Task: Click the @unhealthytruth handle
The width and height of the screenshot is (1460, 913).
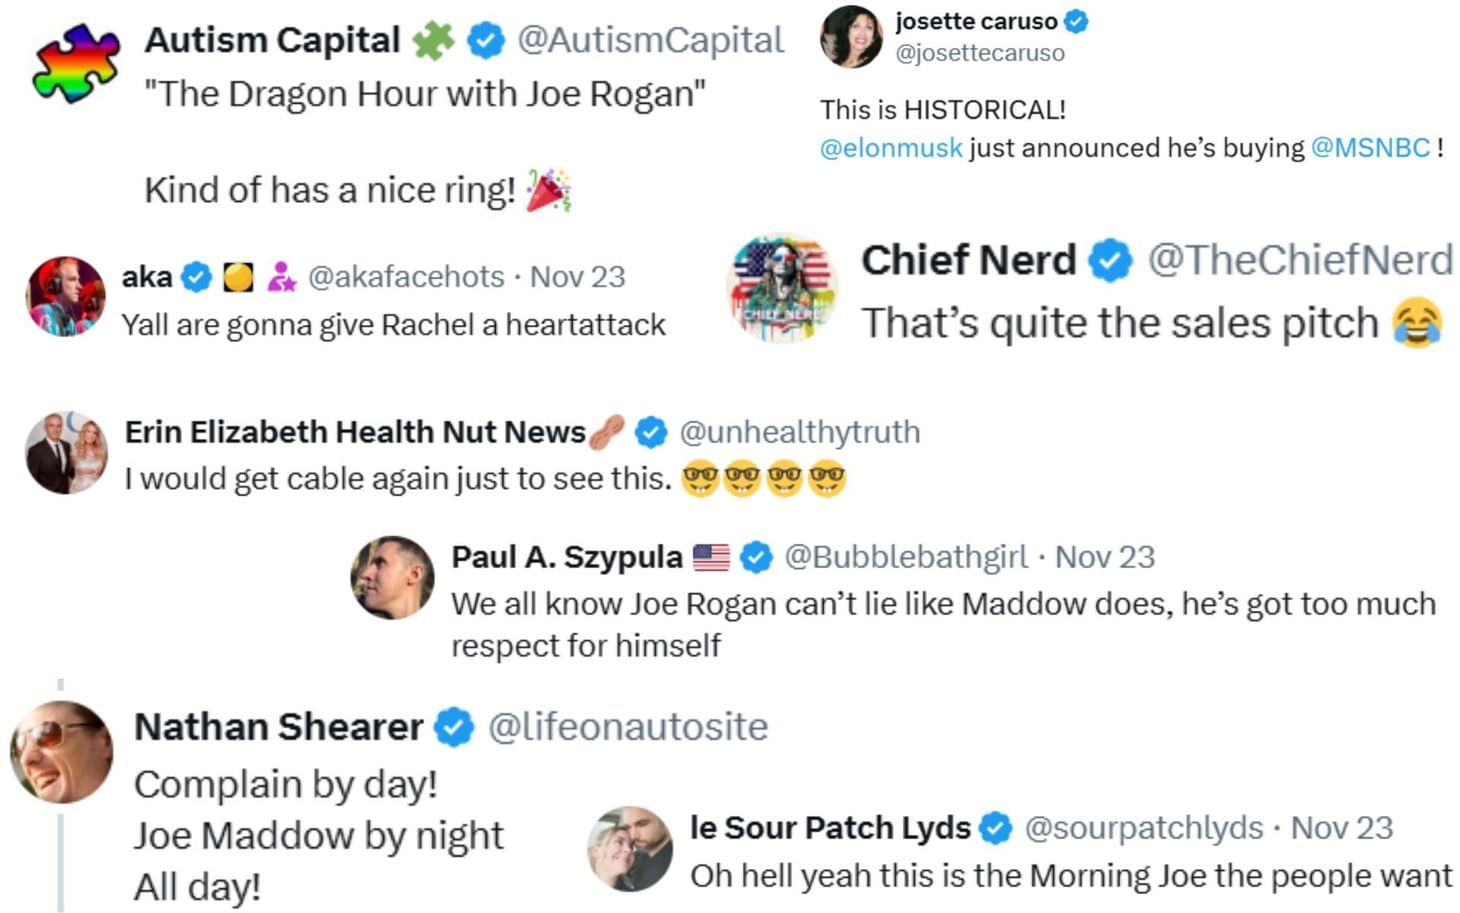Action: pos(800,432)
